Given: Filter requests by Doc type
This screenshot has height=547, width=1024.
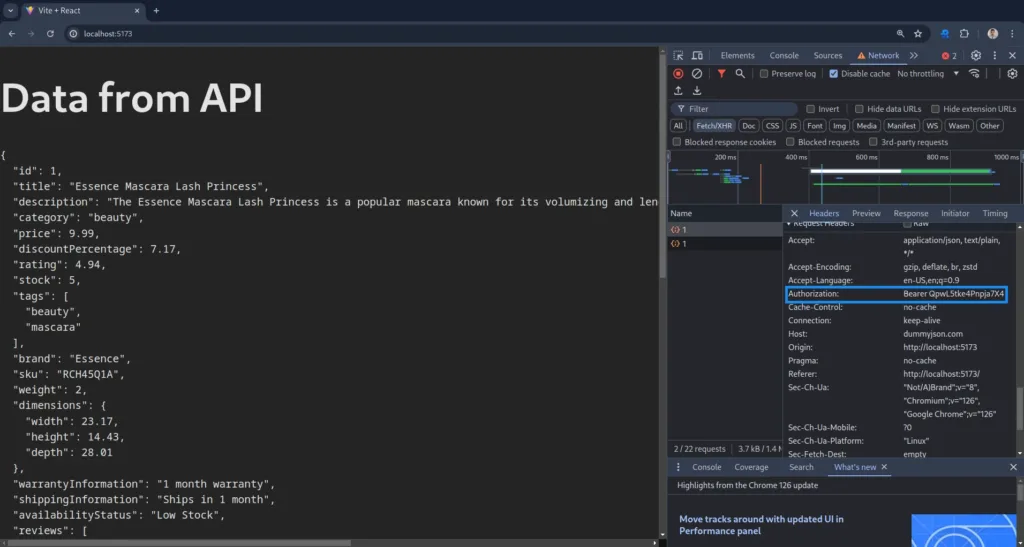Looking at the screenshot, I should pyautogui.click(x=748, y=126).
